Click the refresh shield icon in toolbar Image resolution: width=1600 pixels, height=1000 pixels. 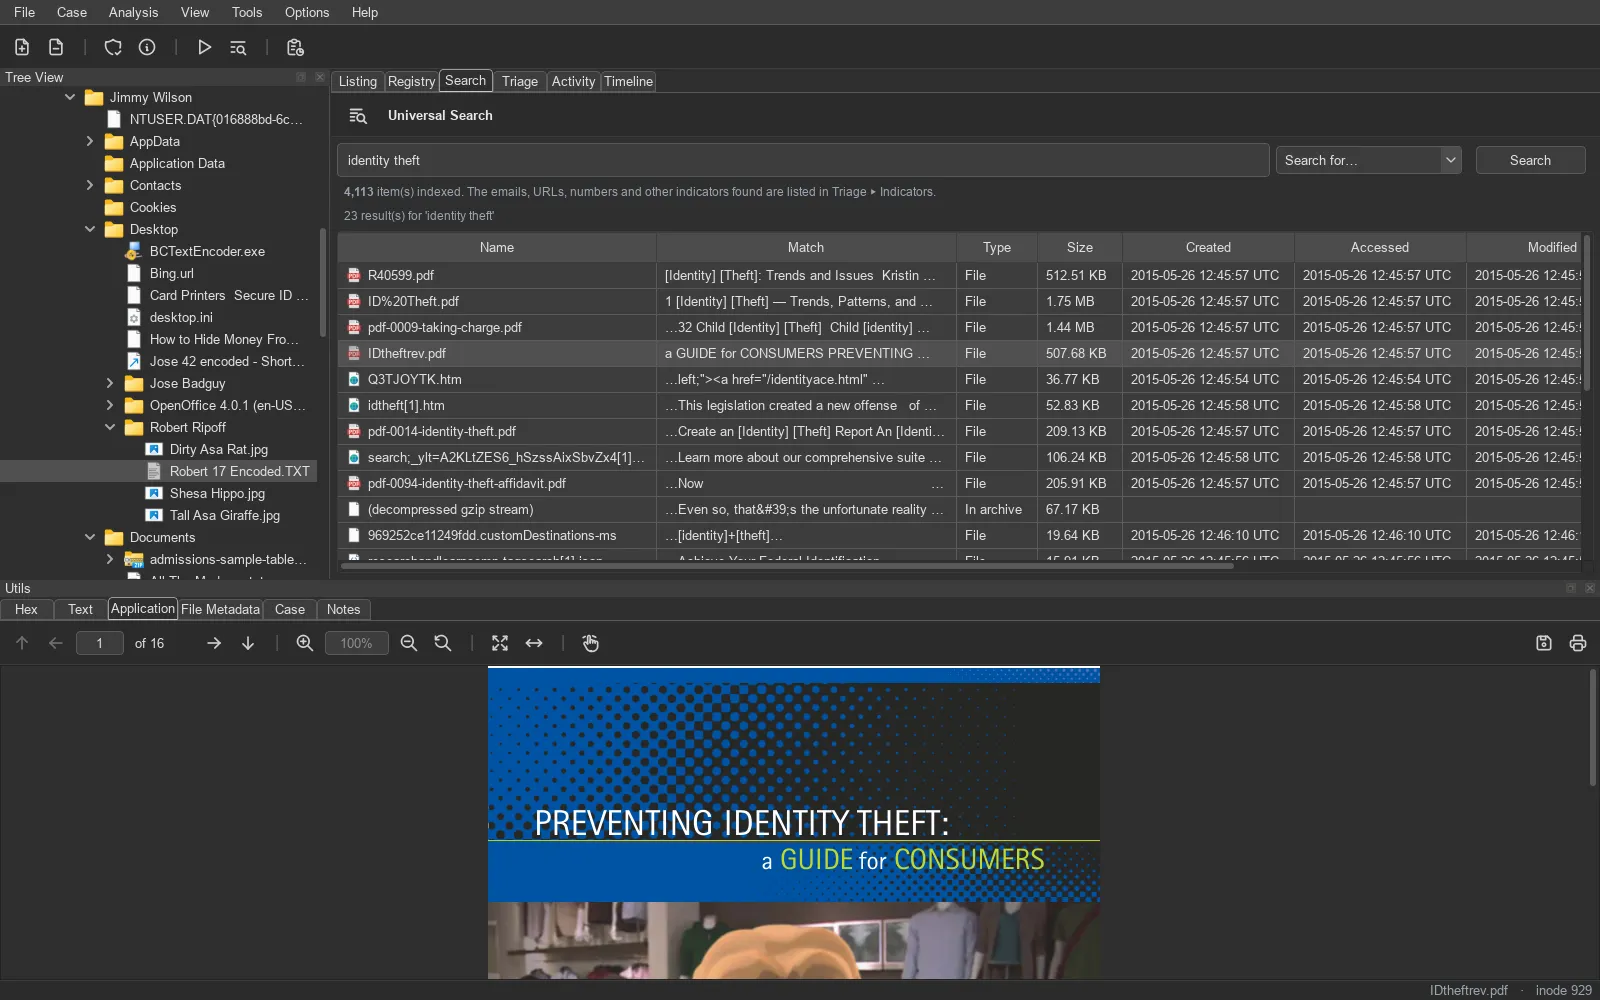(113, 47)
